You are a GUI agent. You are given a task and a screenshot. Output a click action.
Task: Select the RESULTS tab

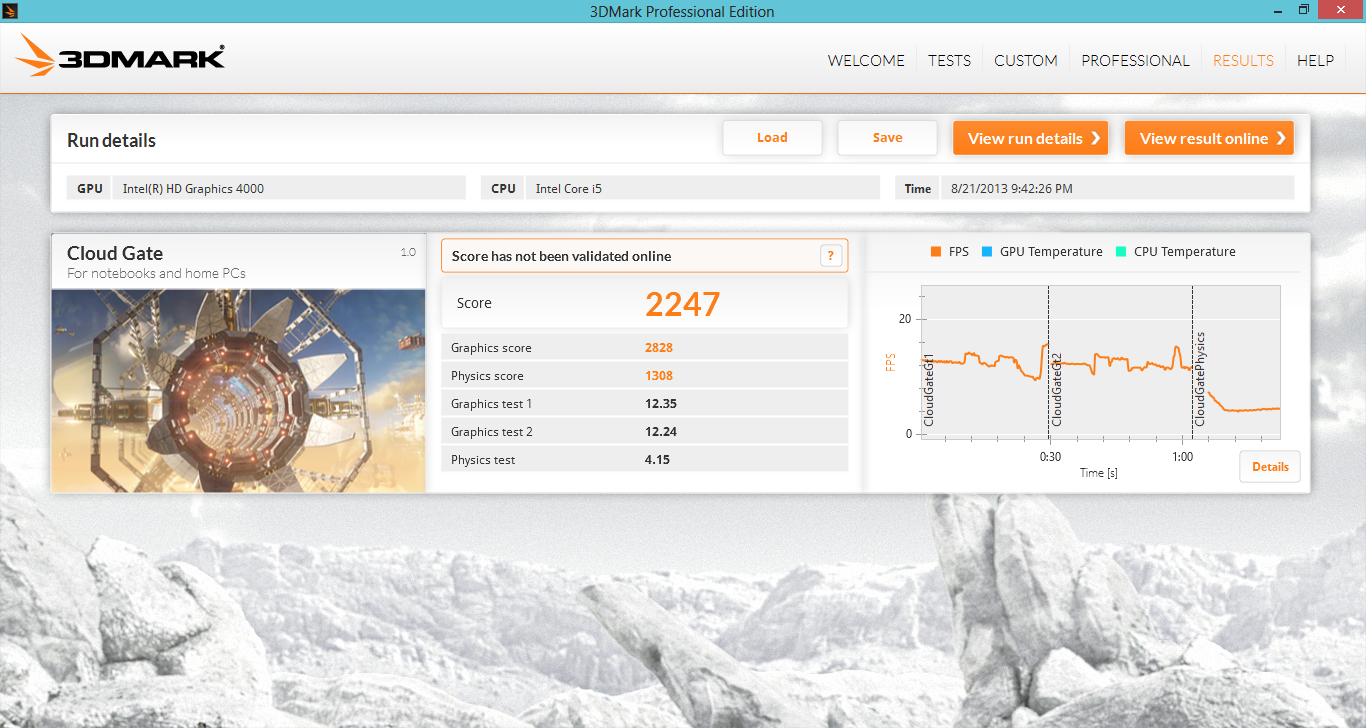(1243, 60)
